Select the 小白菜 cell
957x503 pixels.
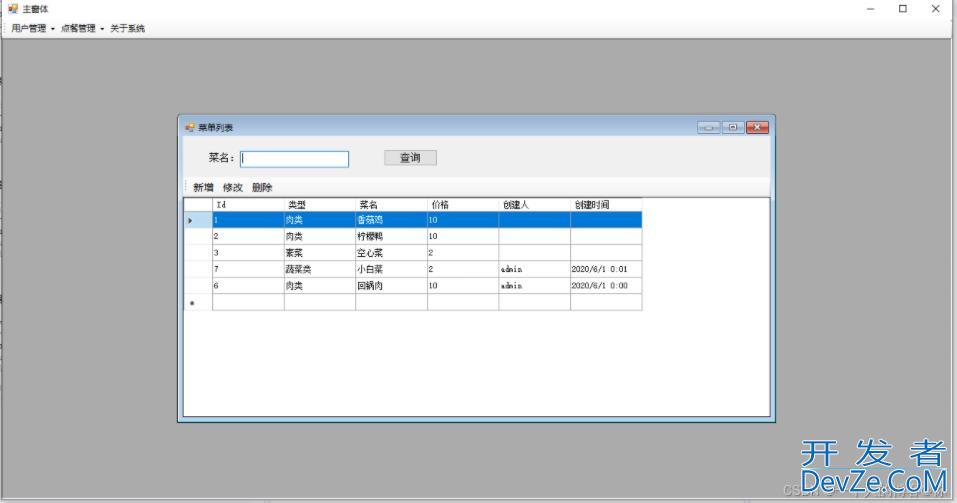pyautogui.click(x=391, y=269)
